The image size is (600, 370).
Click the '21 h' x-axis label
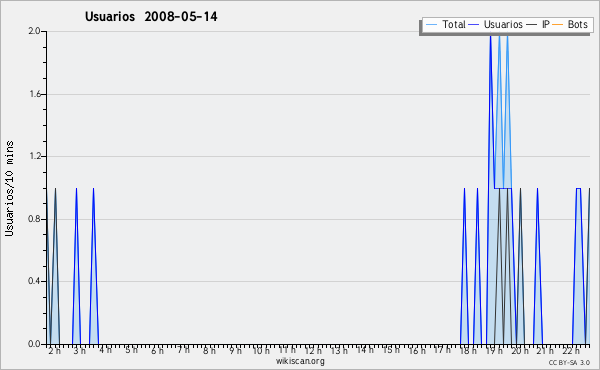pyautogui.click(x=545, y=351)
